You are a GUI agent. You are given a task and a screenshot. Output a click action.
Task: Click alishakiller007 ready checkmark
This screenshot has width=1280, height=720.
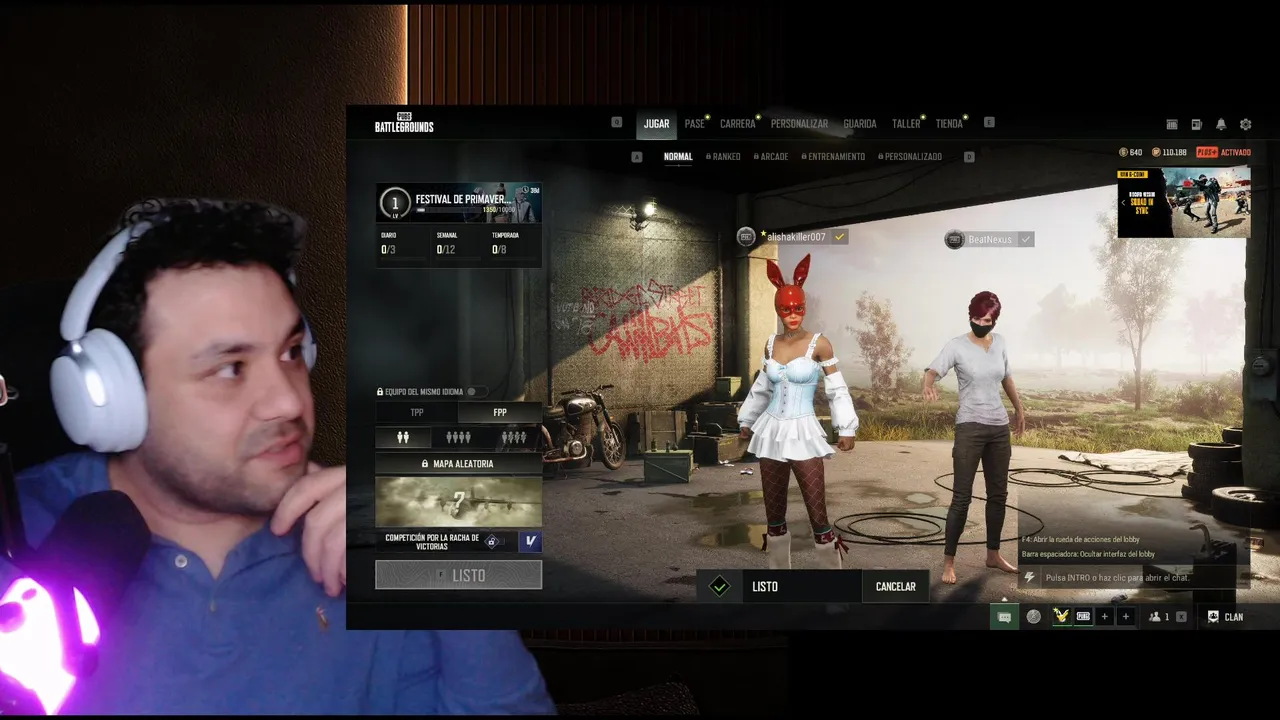click(x=840, y=237)
